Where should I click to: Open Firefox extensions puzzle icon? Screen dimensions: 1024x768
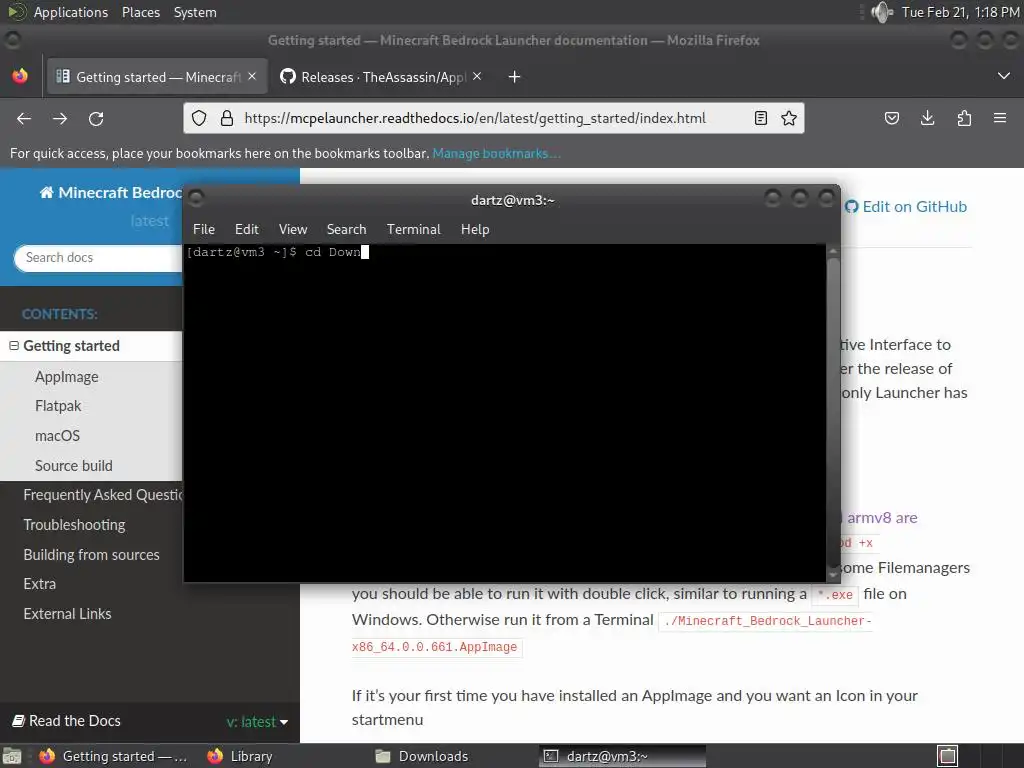(x=964, y=118)
